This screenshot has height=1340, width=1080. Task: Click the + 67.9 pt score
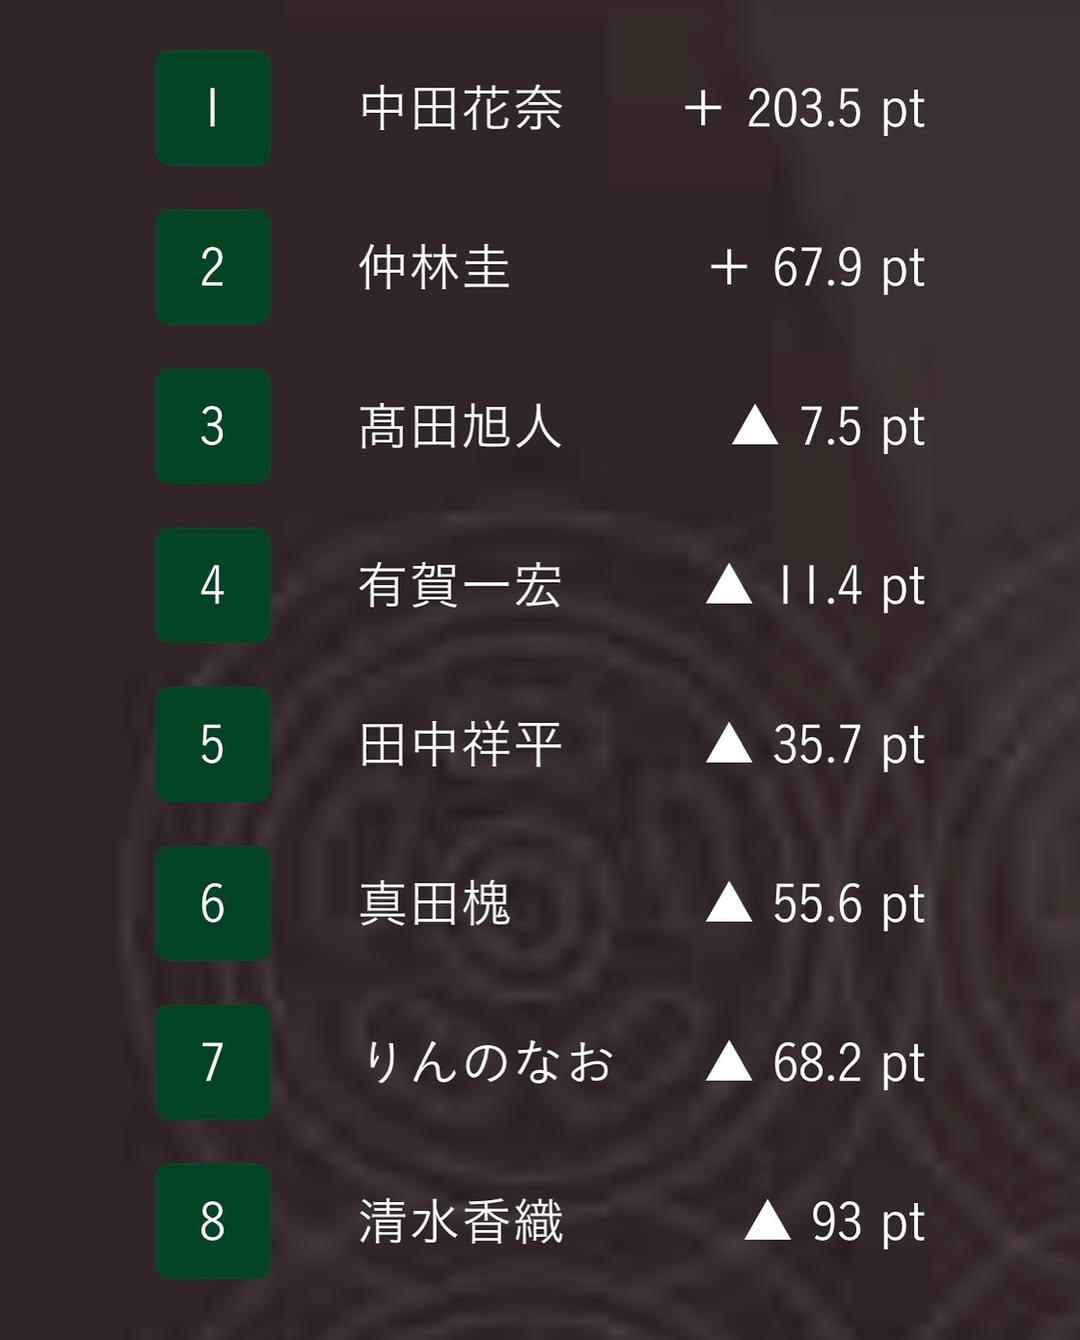[818, 268]
